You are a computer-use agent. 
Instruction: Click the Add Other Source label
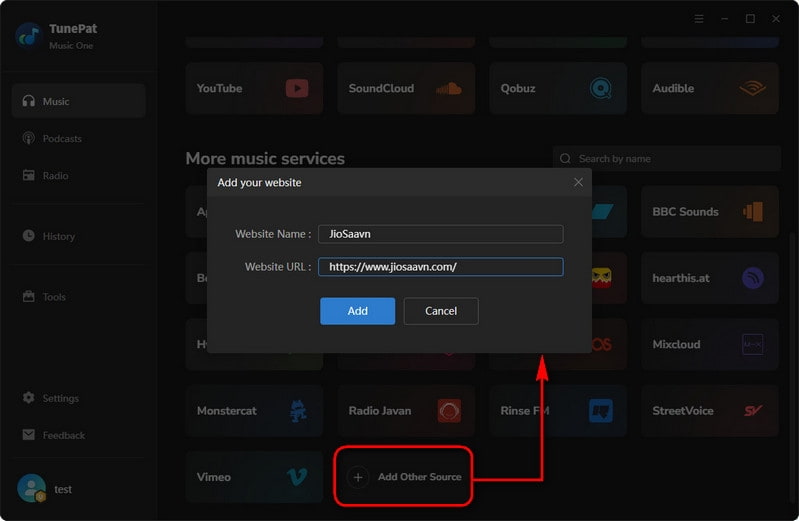point(419,477)
